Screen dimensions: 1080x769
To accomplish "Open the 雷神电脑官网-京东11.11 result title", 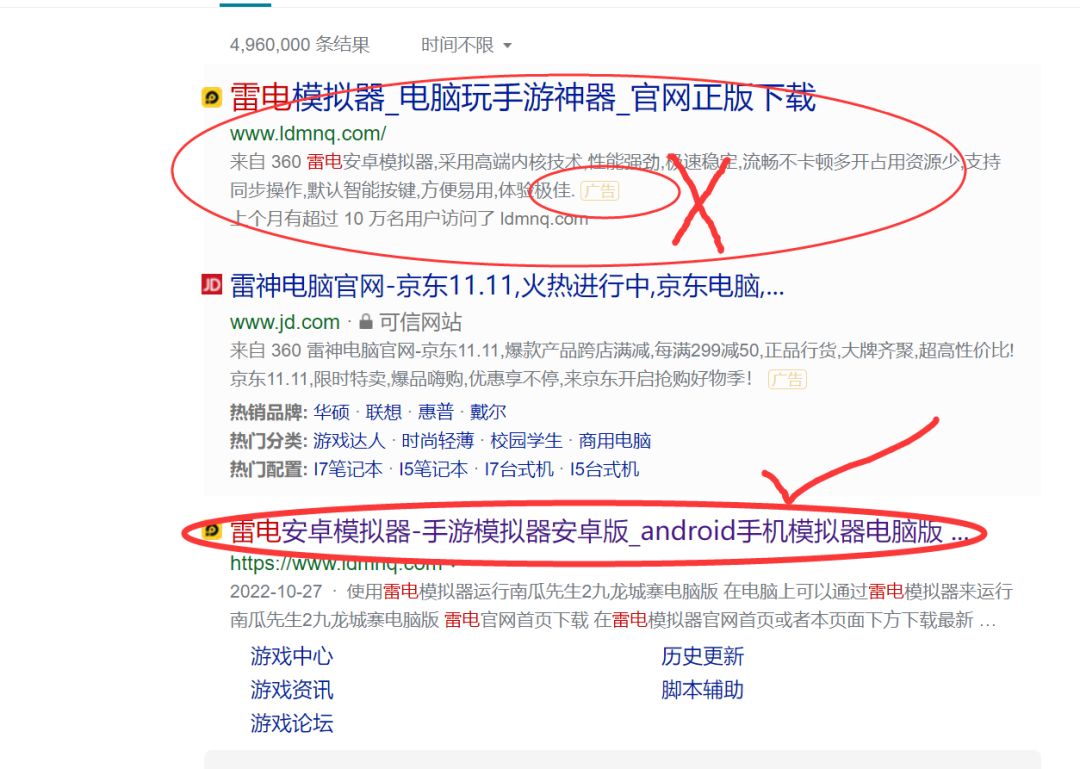I will 507,285.
